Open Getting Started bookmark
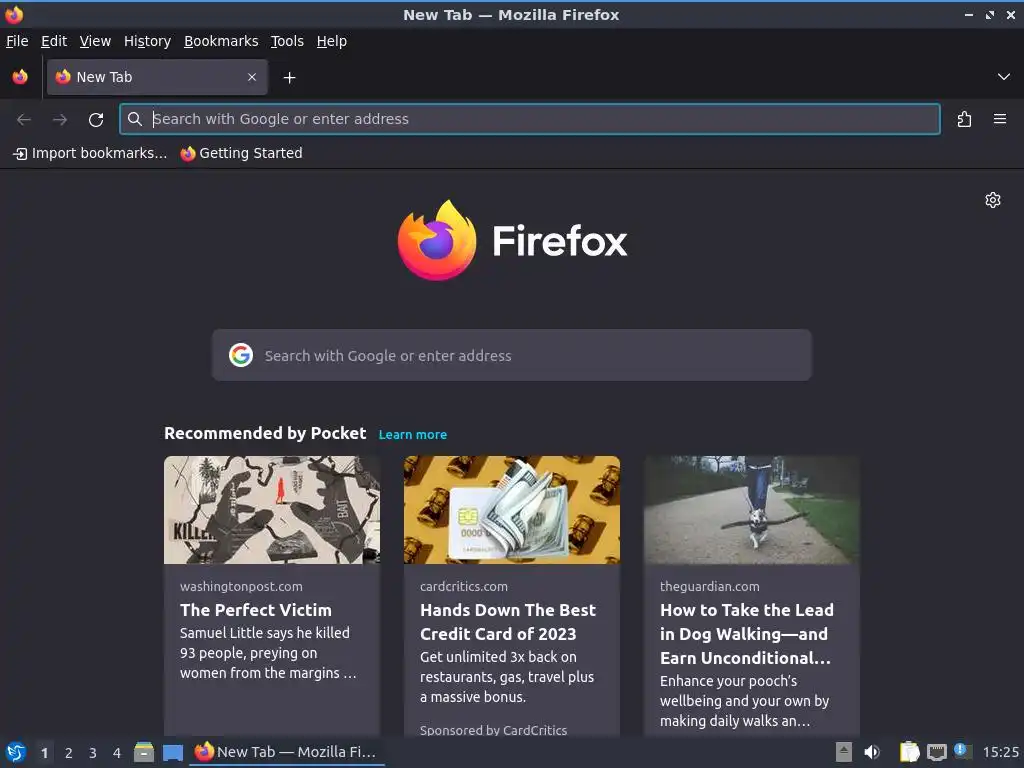This screenshot has height=768, width=1024. 242,153
